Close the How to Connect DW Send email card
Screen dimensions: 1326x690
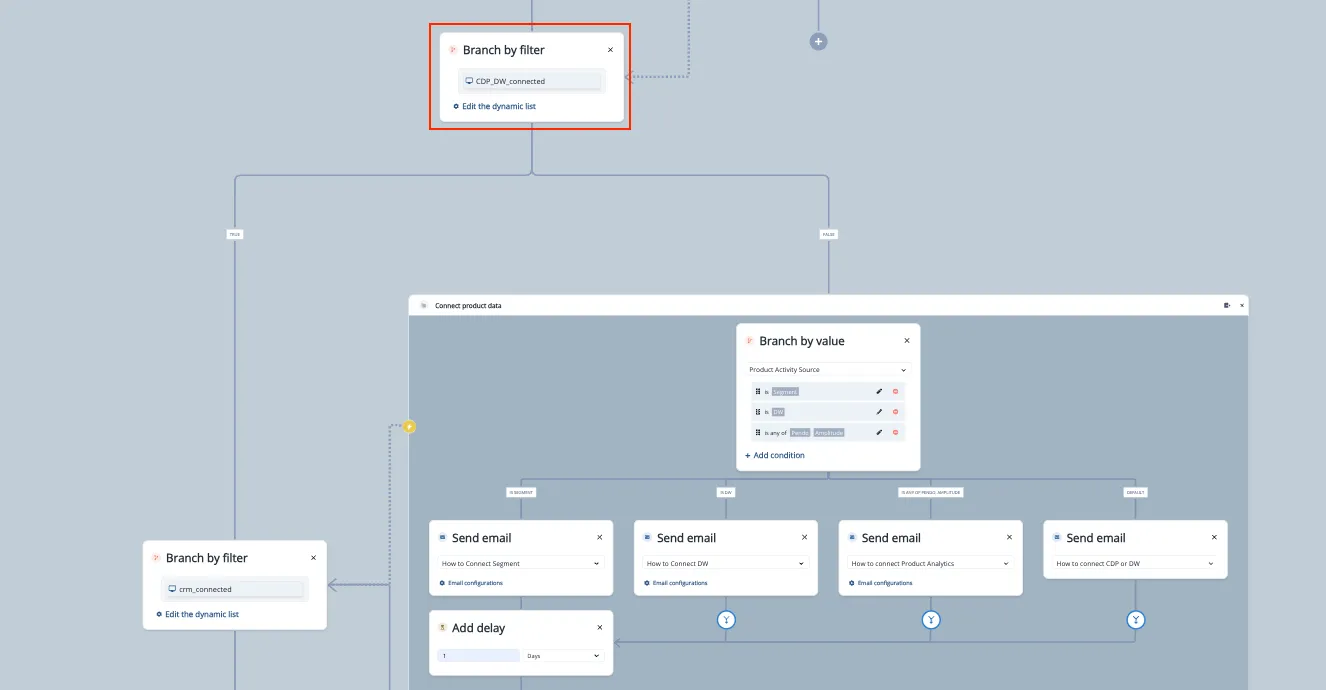(805, 538)
